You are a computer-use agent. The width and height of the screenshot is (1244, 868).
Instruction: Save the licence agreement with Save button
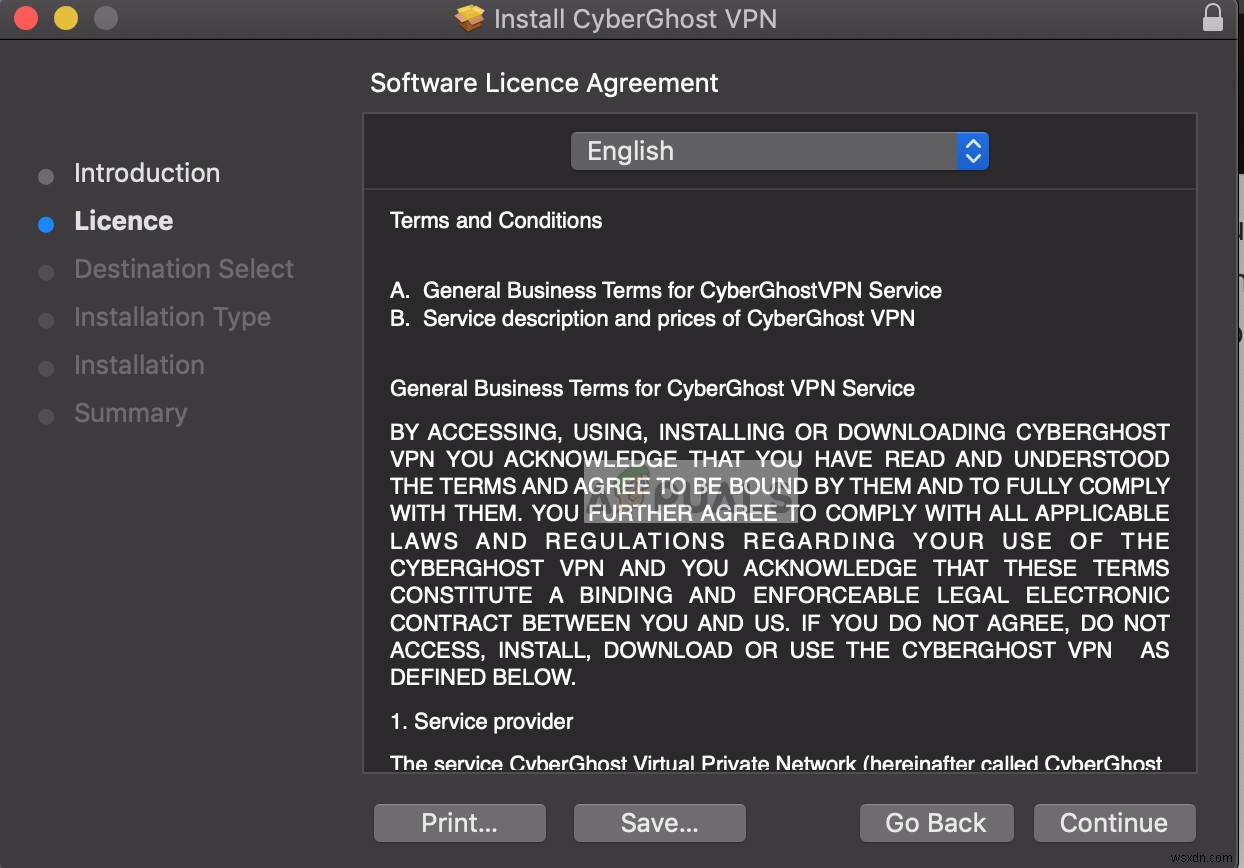click(x=659, y=822)
